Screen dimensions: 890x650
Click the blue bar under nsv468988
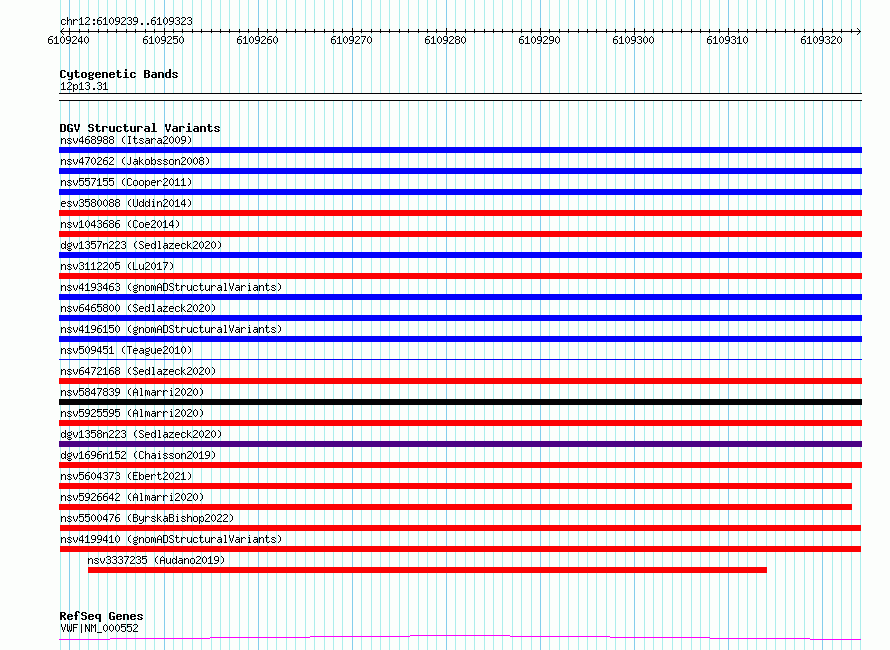[460, 150]
